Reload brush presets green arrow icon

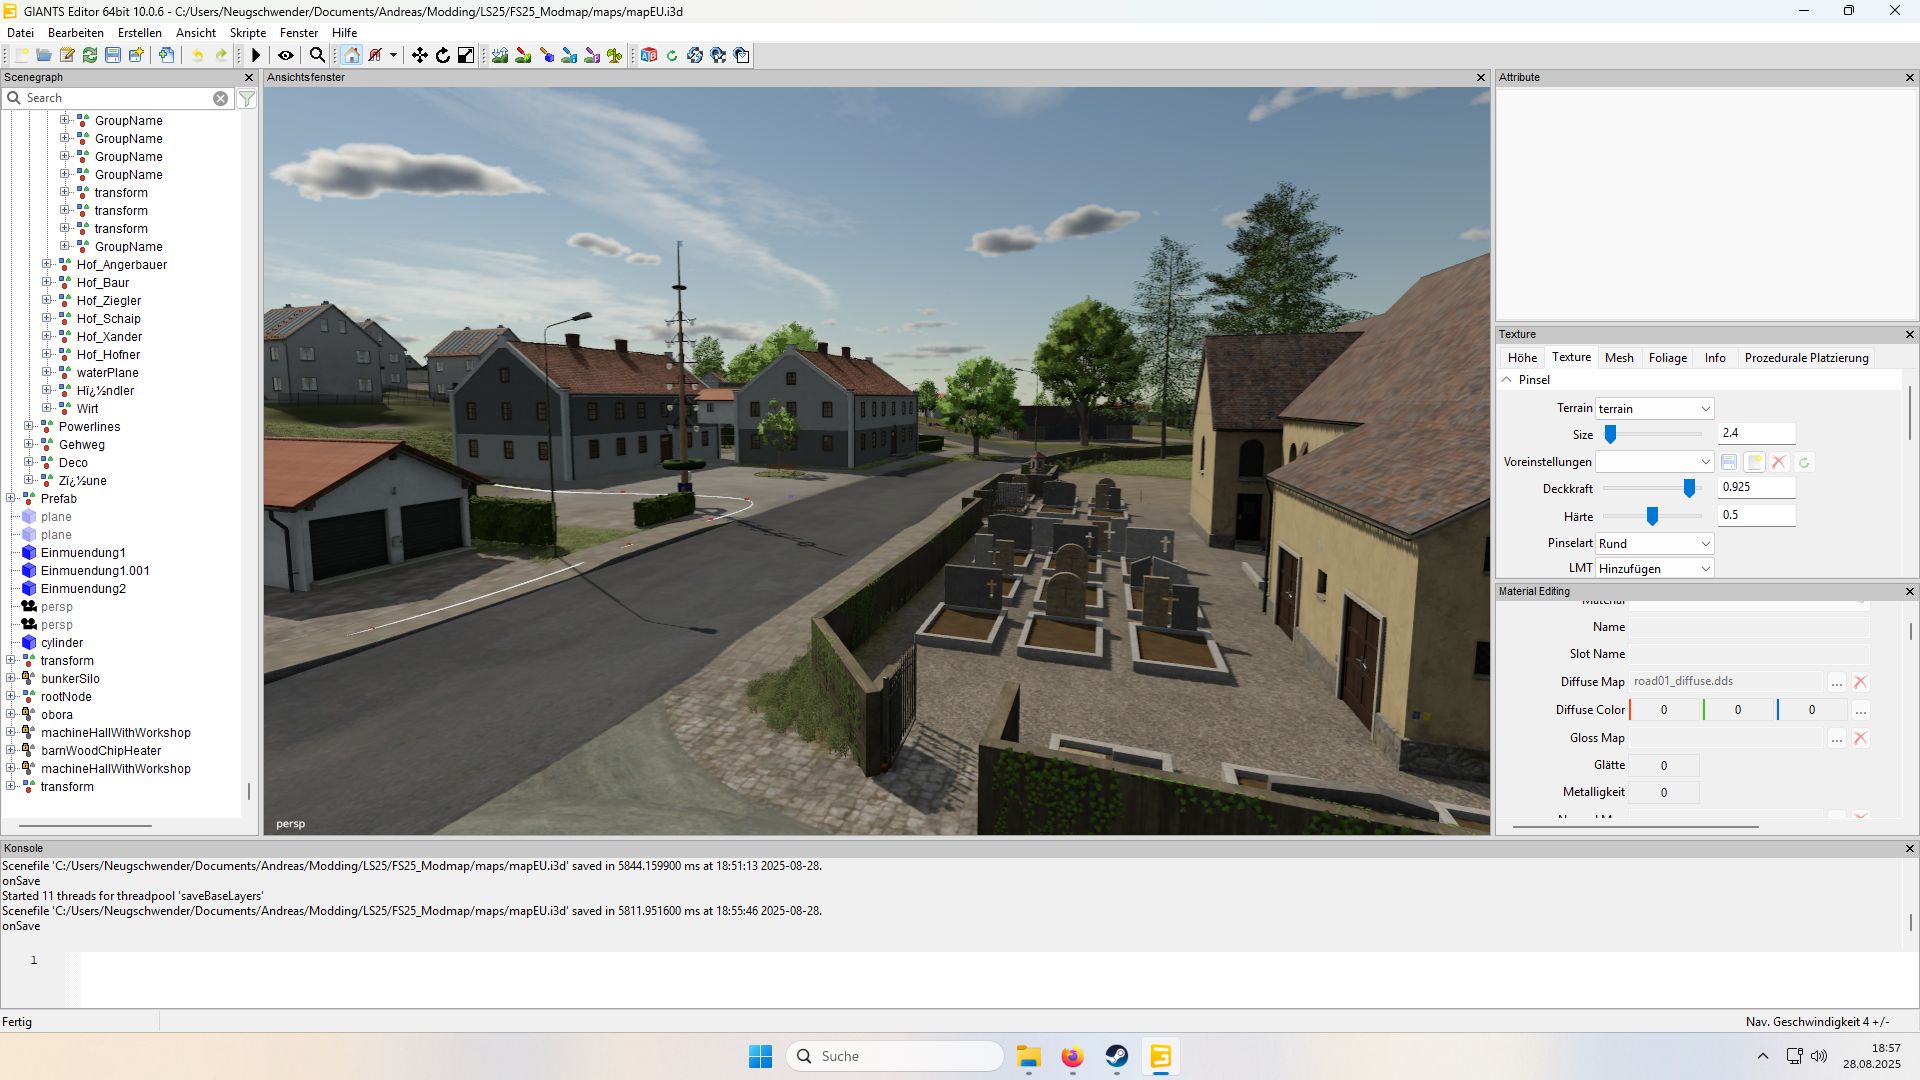tap(1804, 462)
